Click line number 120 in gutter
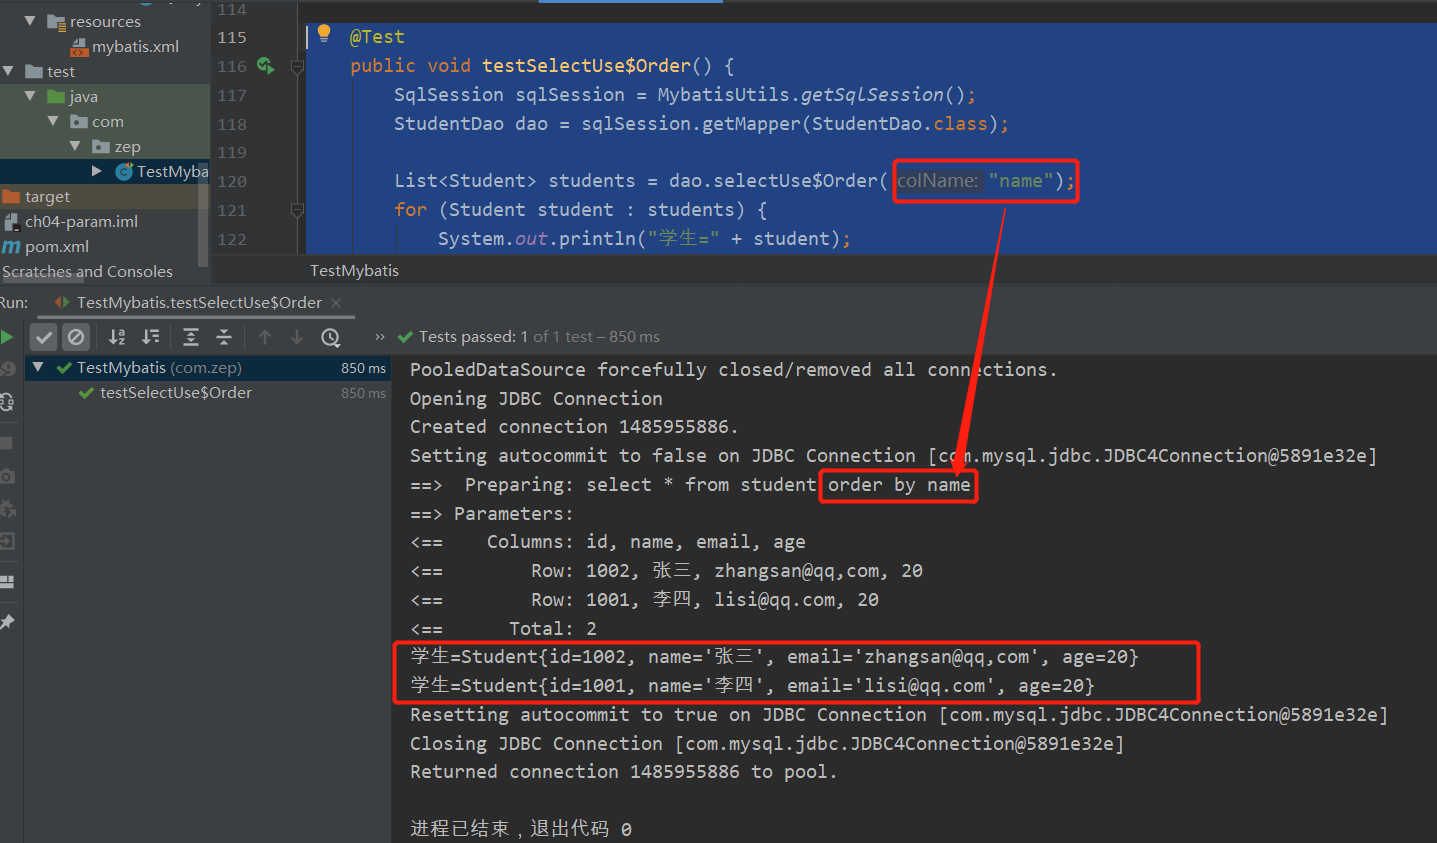 point(232,181)
